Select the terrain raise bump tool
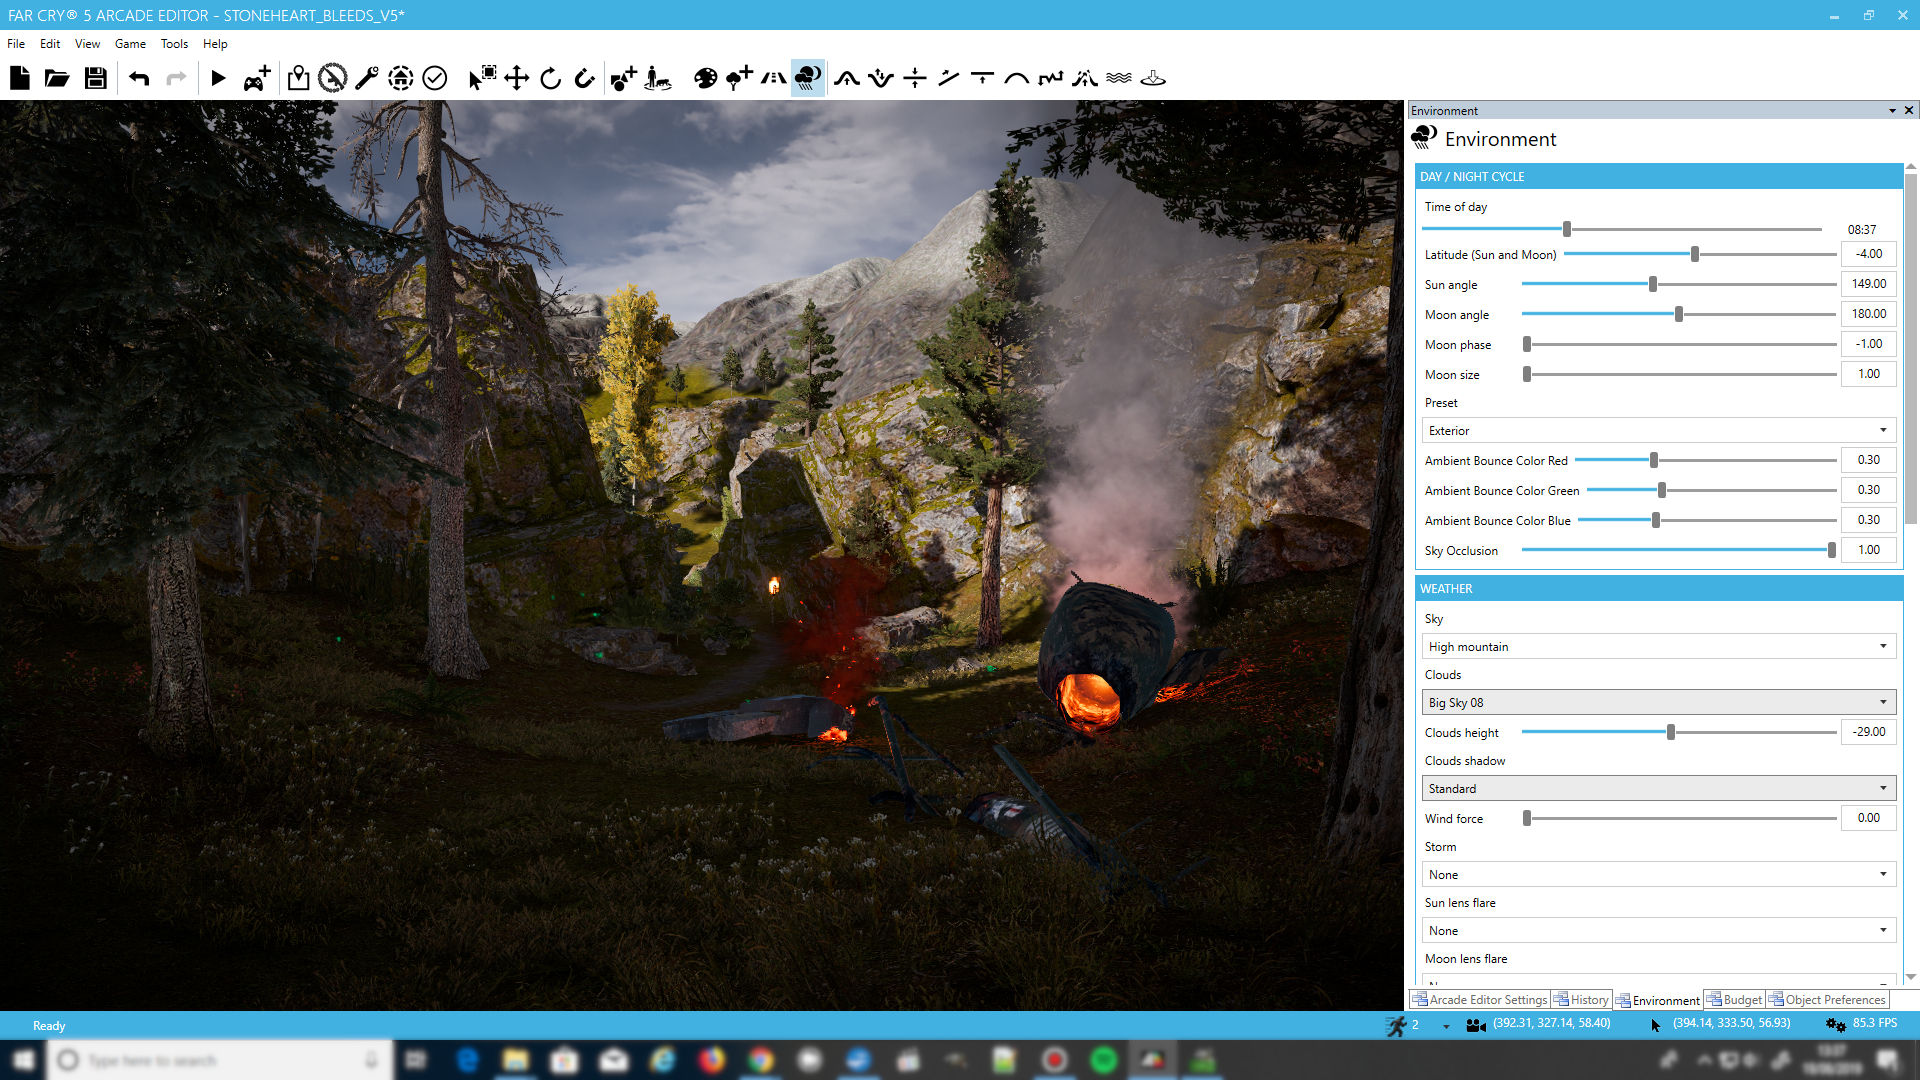The image size is (1920, 1080). 847,78
